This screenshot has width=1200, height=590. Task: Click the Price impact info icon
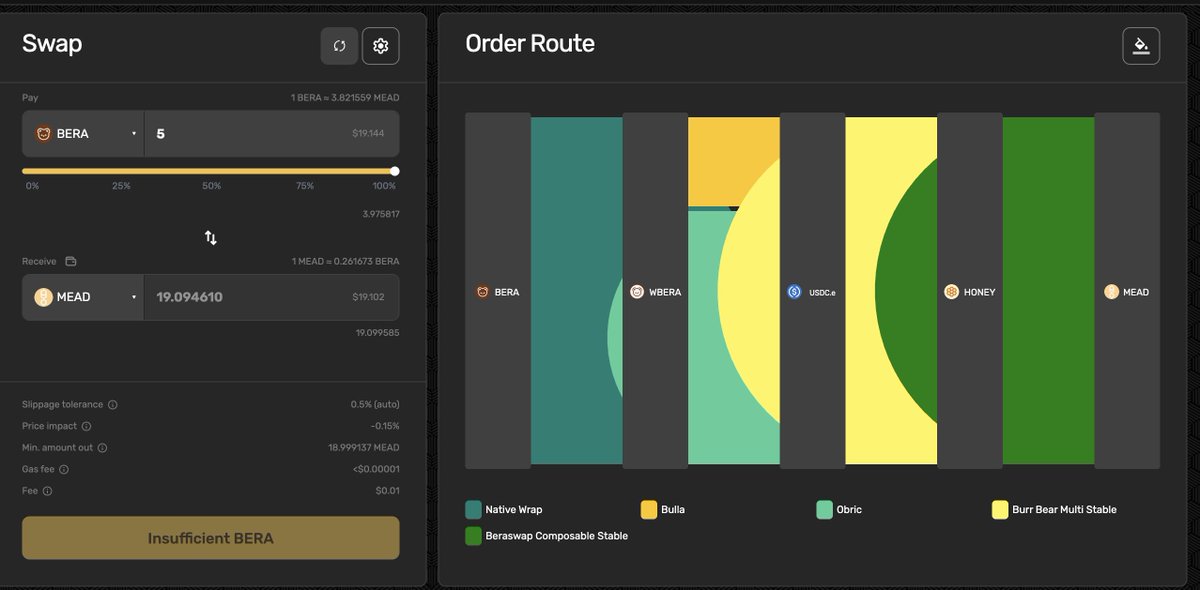(x=86, y=427)
